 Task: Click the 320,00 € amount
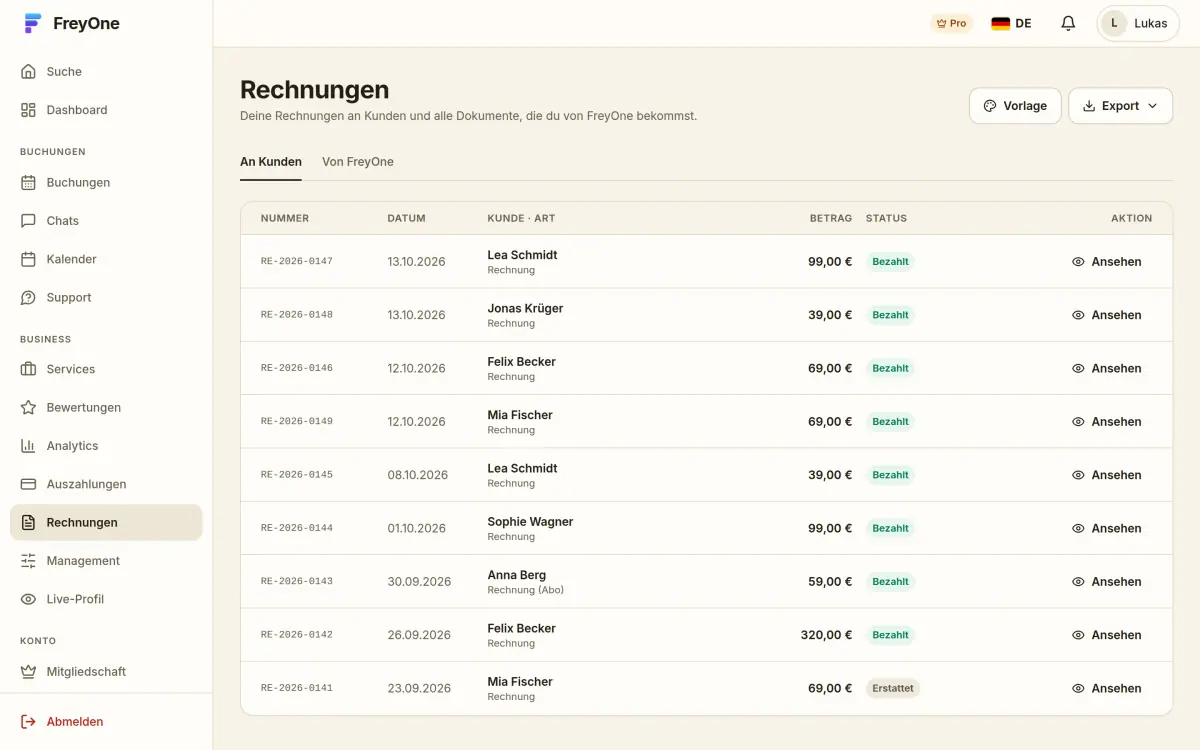(826, 635)
